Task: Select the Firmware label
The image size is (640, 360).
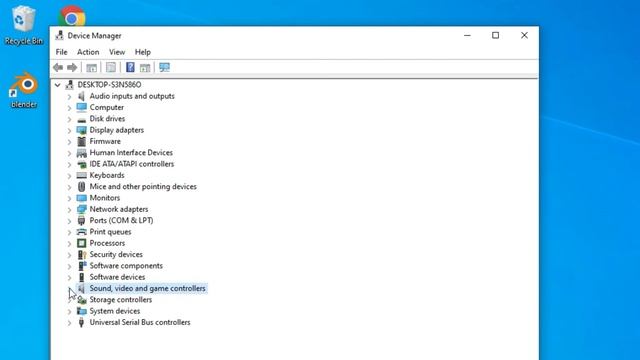Action: pos(105,141)
